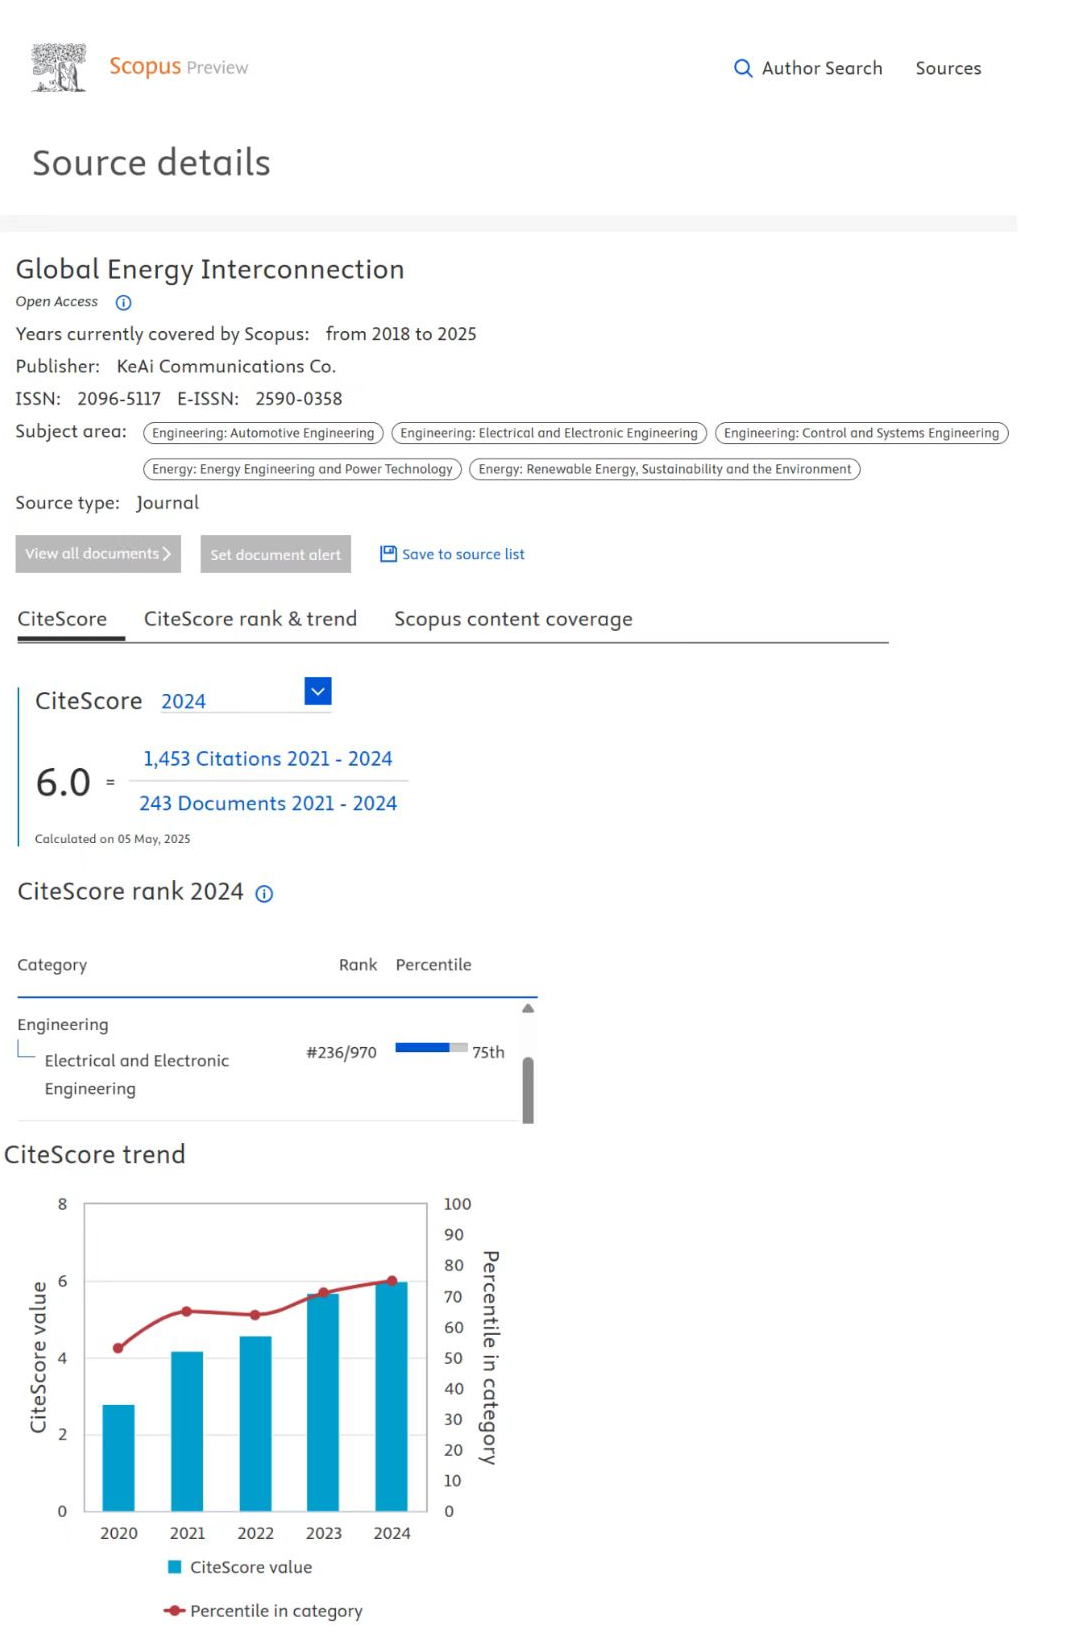
Task: Click the CiteScore rank 2024 info icon
Action: pyautogui.click(x=264, y=894)
